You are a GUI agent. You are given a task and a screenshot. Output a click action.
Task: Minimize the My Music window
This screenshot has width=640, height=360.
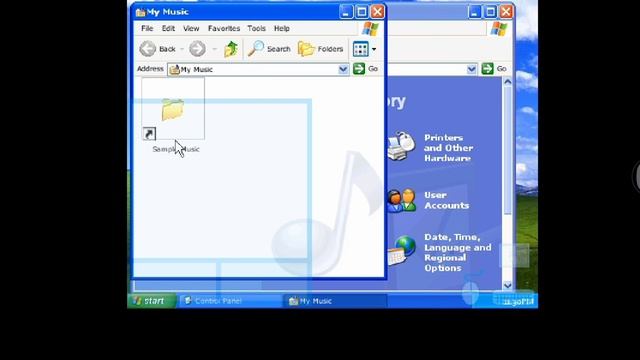point(346,12)
